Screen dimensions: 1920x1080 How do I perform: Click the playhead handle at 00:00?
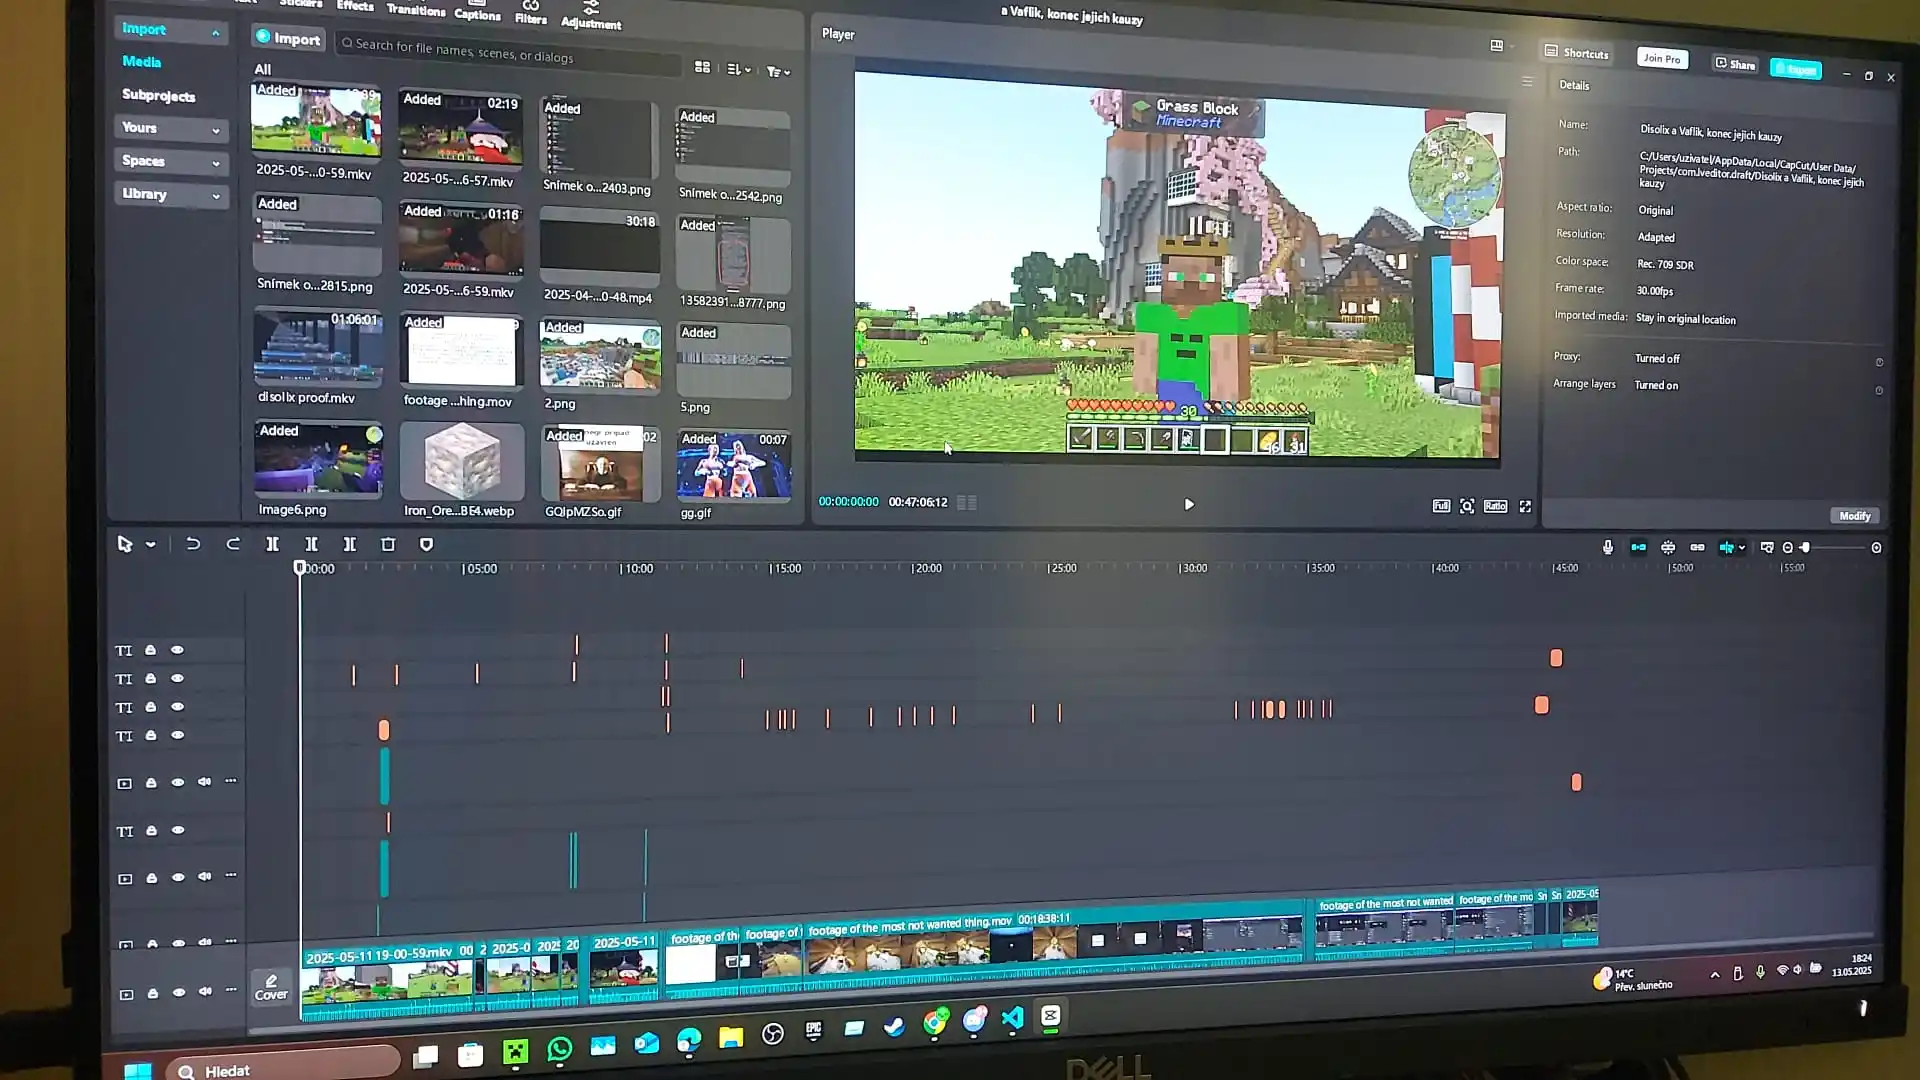tap(299, 567)
